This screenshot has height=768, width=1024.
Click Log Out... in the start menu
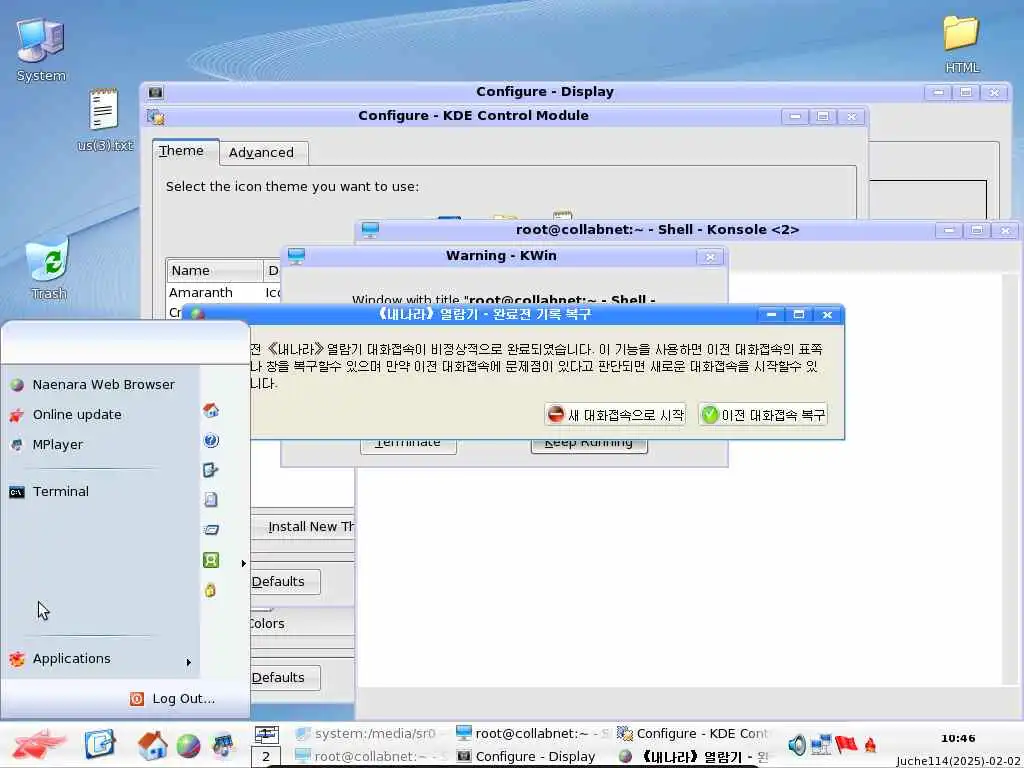pyautogui.click(x=172, y=699)
